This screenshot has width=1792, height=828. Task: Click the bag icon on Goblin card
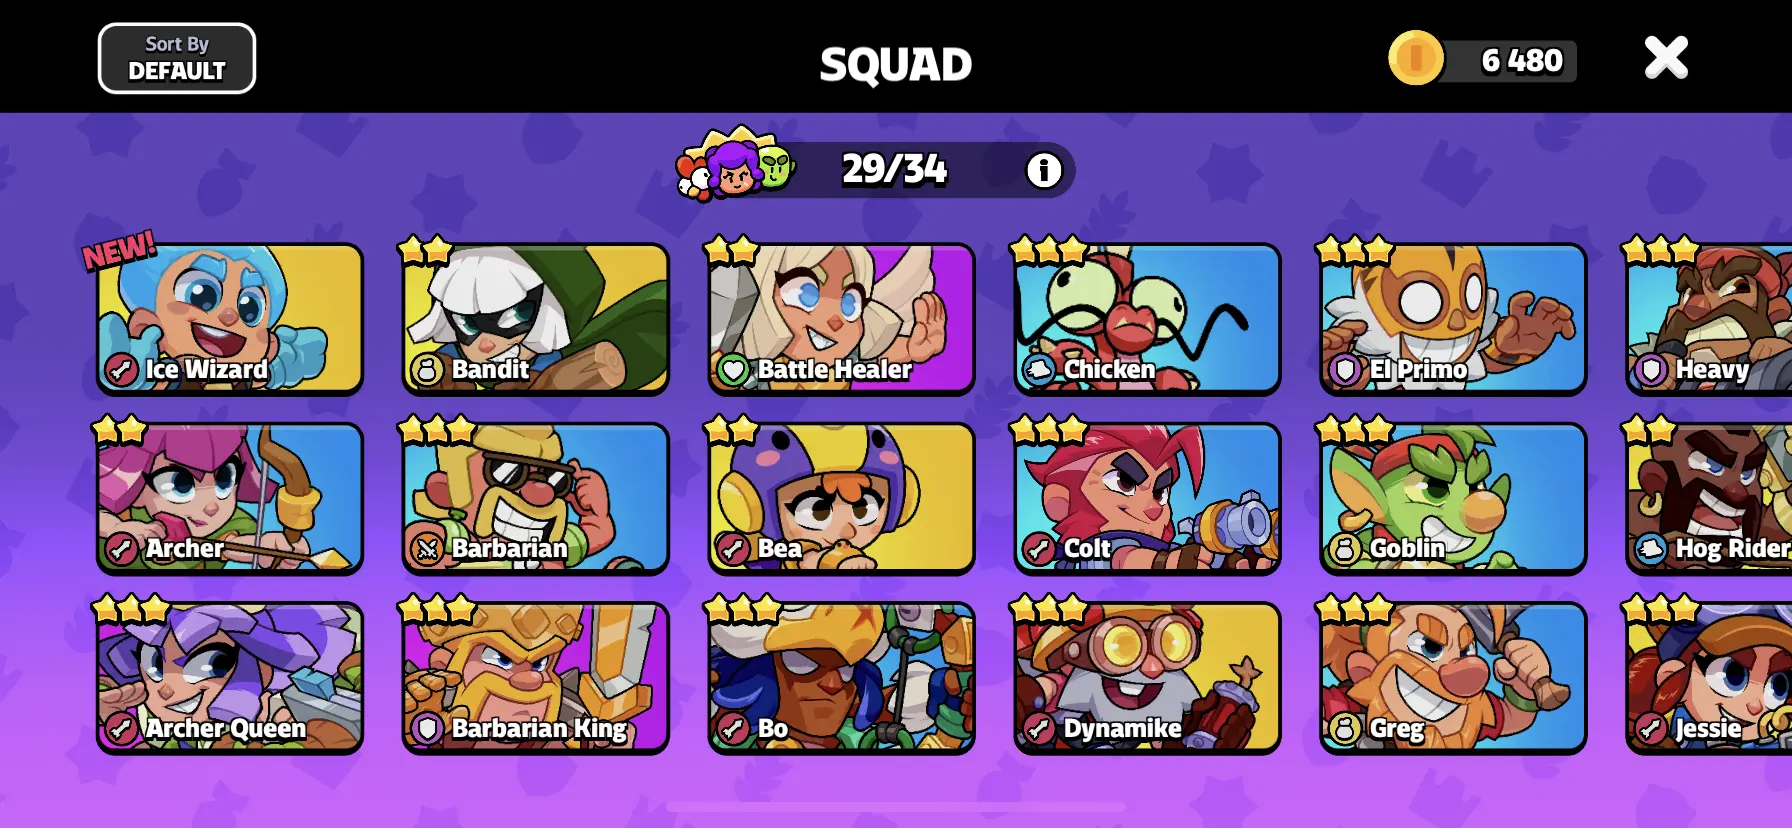1345,549
